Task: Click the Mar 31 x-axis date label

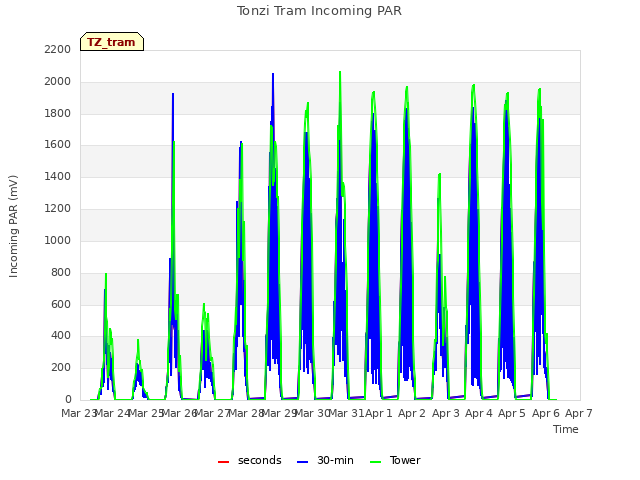Action: pos(346,413)
